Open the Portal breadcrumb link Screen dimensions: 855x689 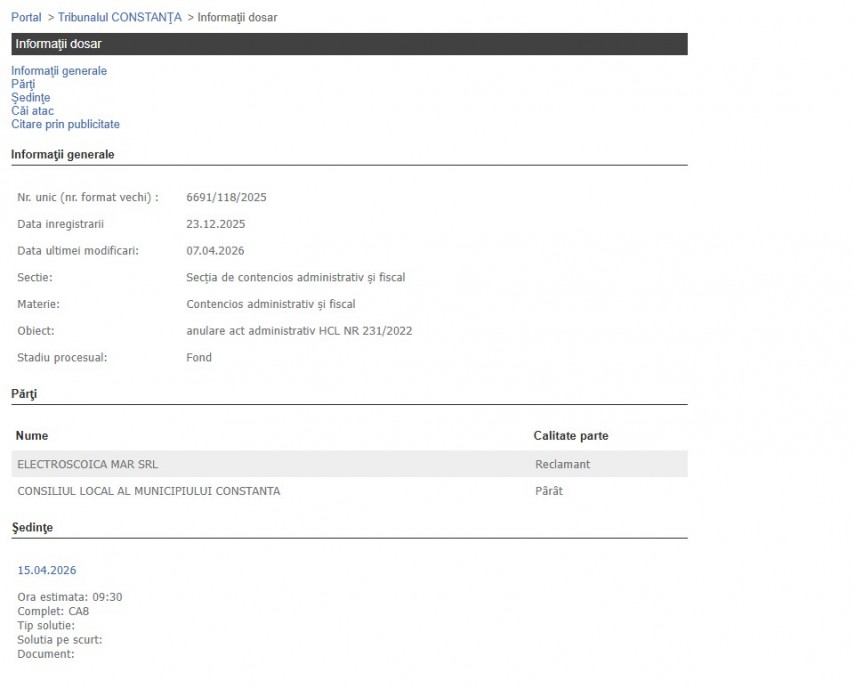[x=26, y=18]
